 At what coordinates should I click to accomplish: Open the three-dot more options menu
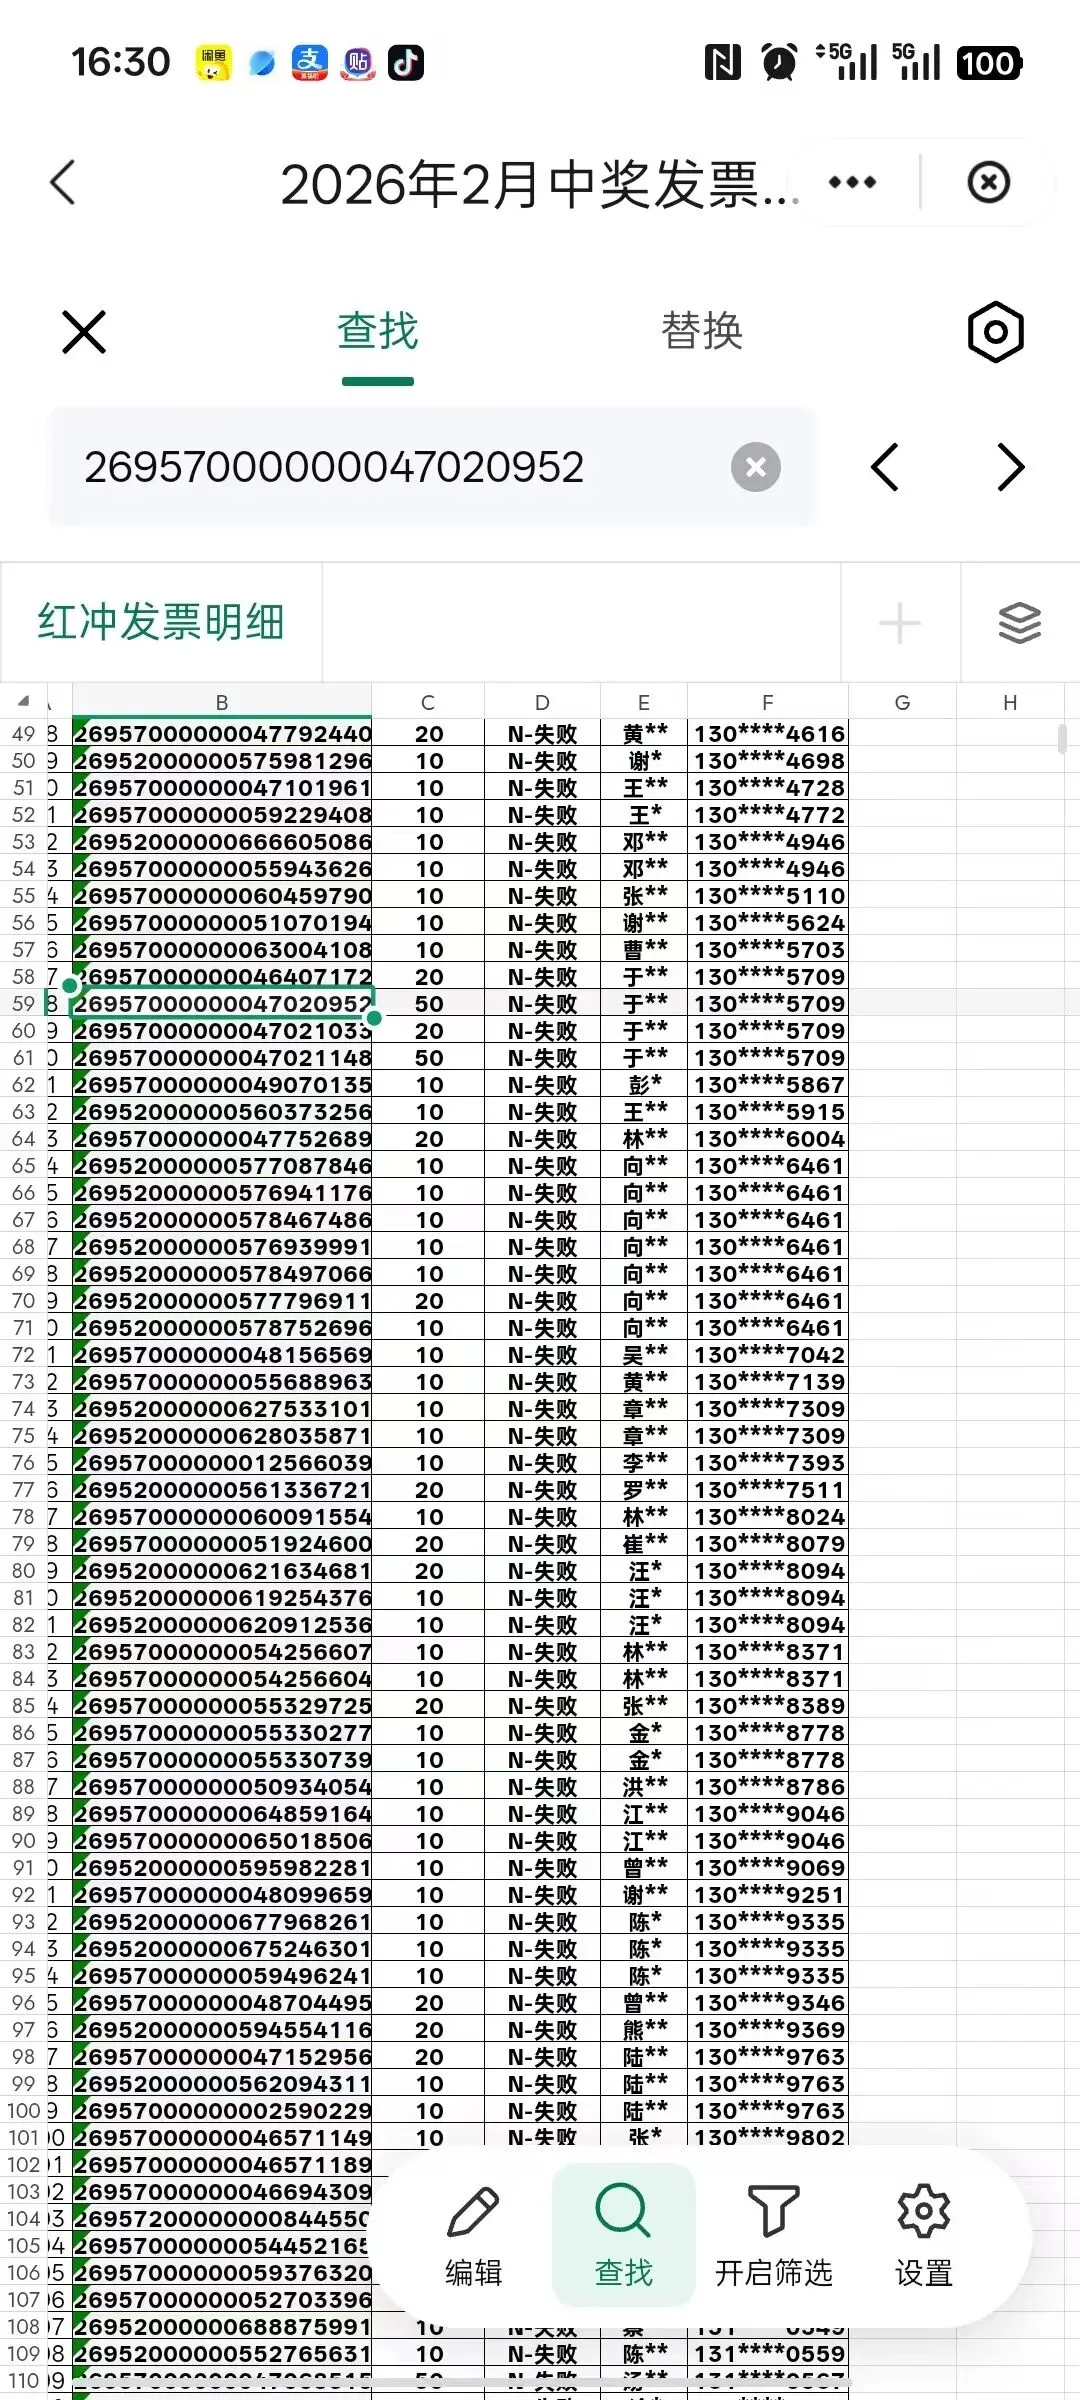pyautogui.click(x=852, y=182)
